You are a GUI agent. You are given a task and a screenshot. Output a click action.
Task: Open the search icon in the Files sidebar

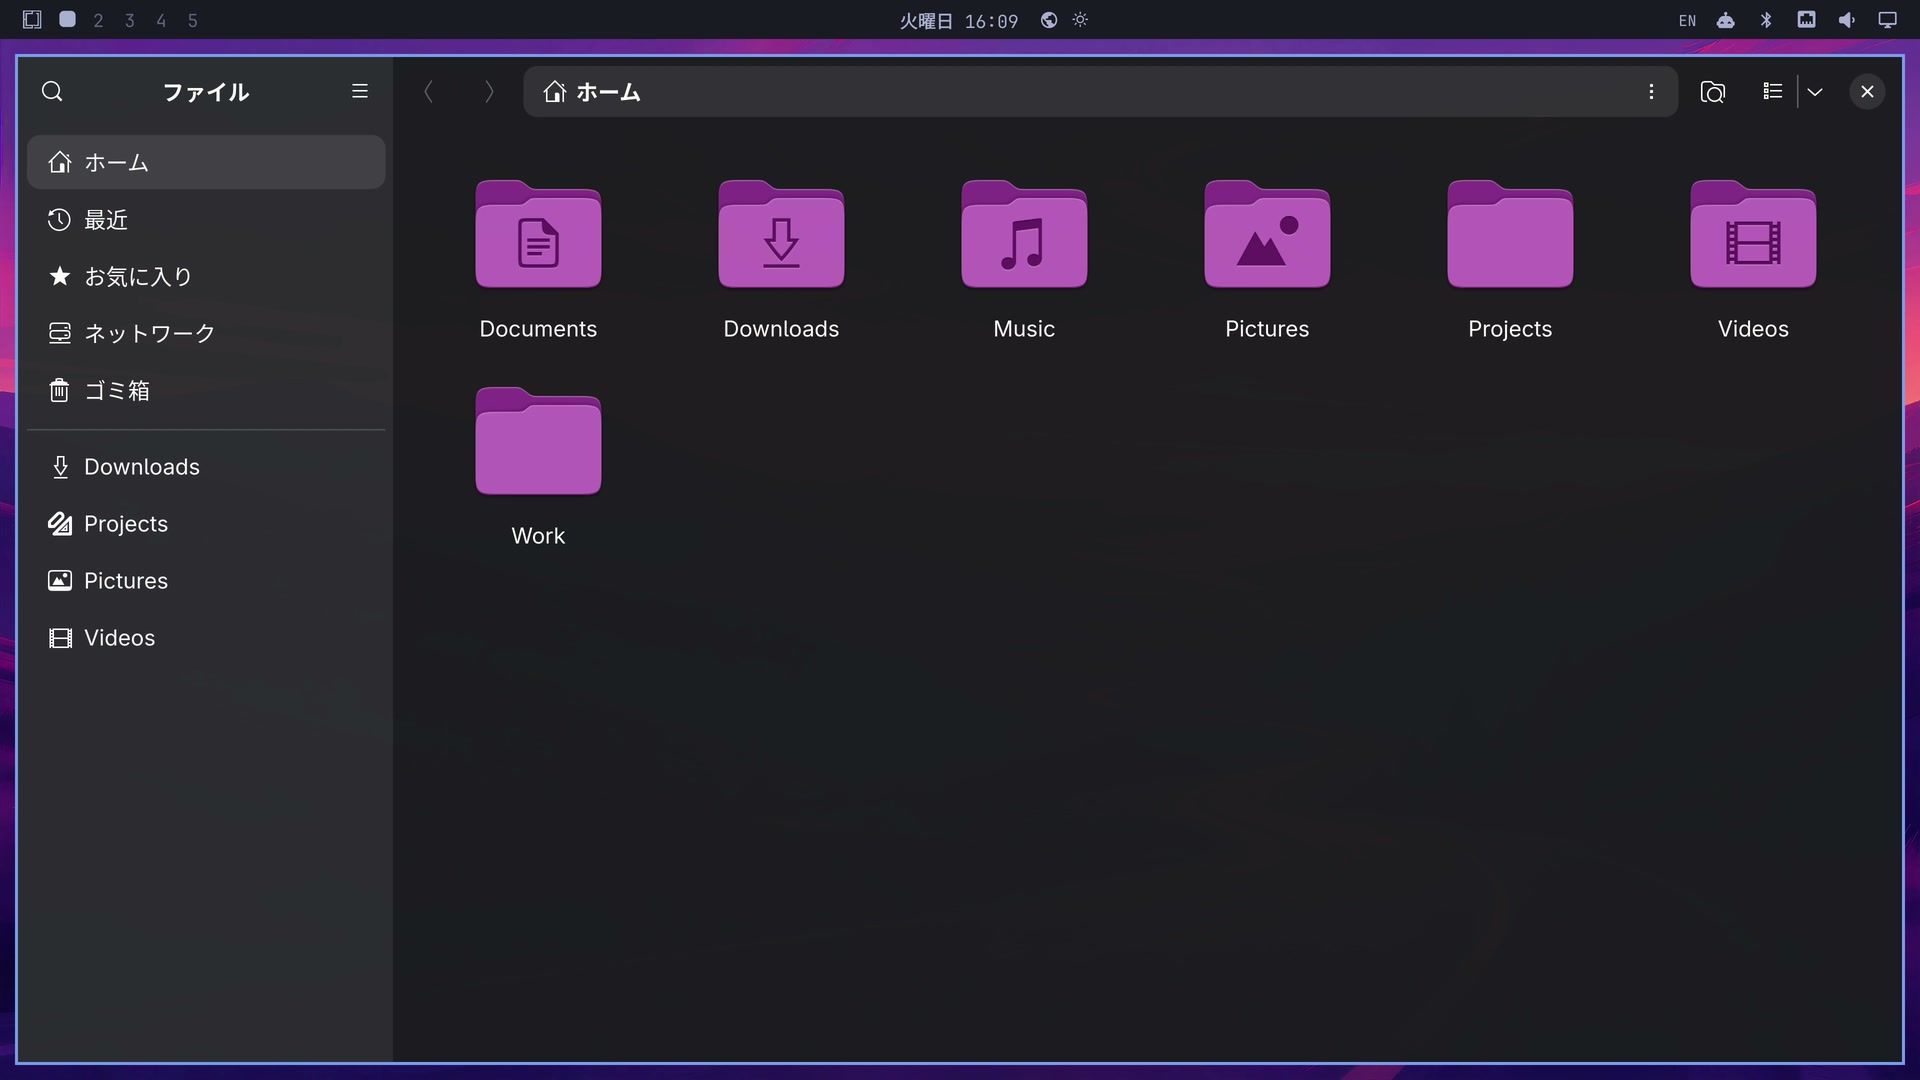(52, 92)
